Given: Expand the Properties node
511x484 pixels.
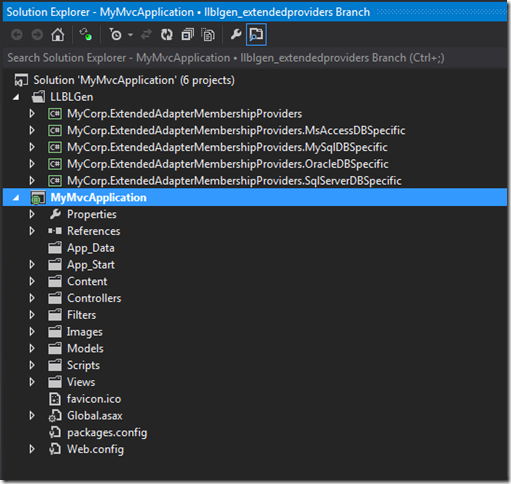Looking at the screenshot, I should 32,215.
